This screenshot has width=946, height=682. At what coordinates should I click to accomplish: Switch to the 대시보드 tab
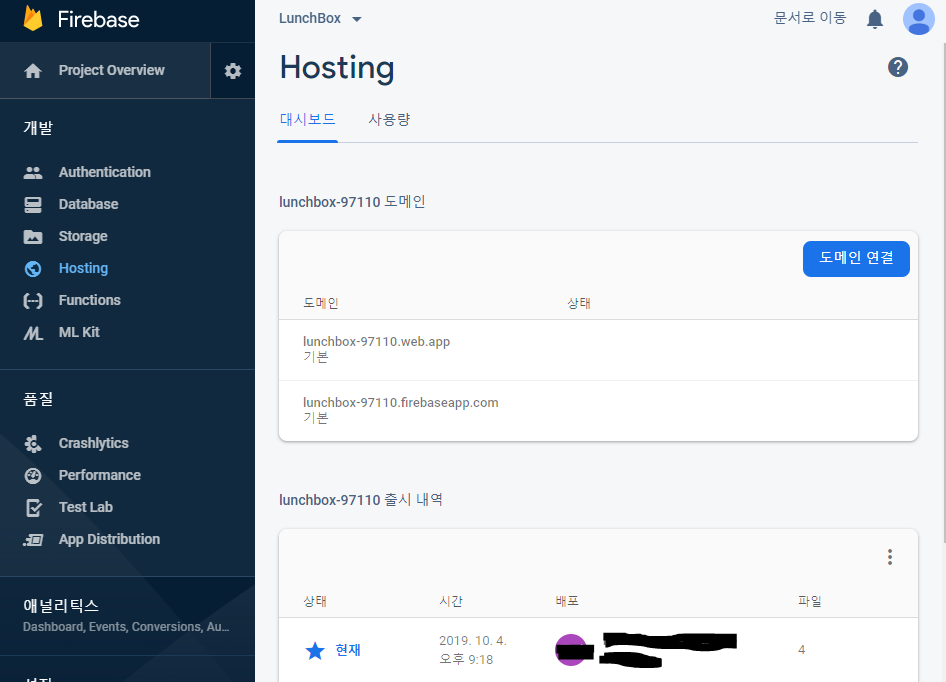[x=307, y=120]
